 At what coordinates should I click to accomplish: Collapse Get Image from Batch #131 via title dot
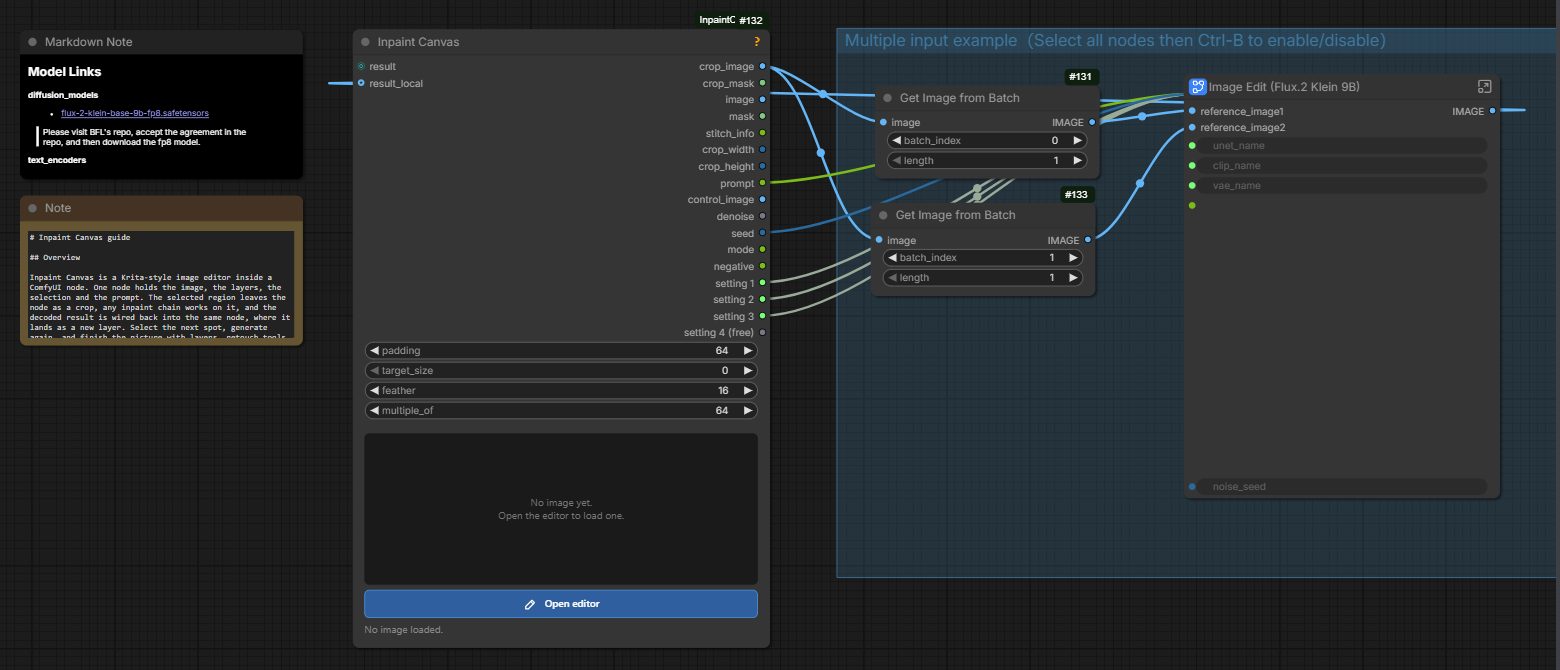888,98
